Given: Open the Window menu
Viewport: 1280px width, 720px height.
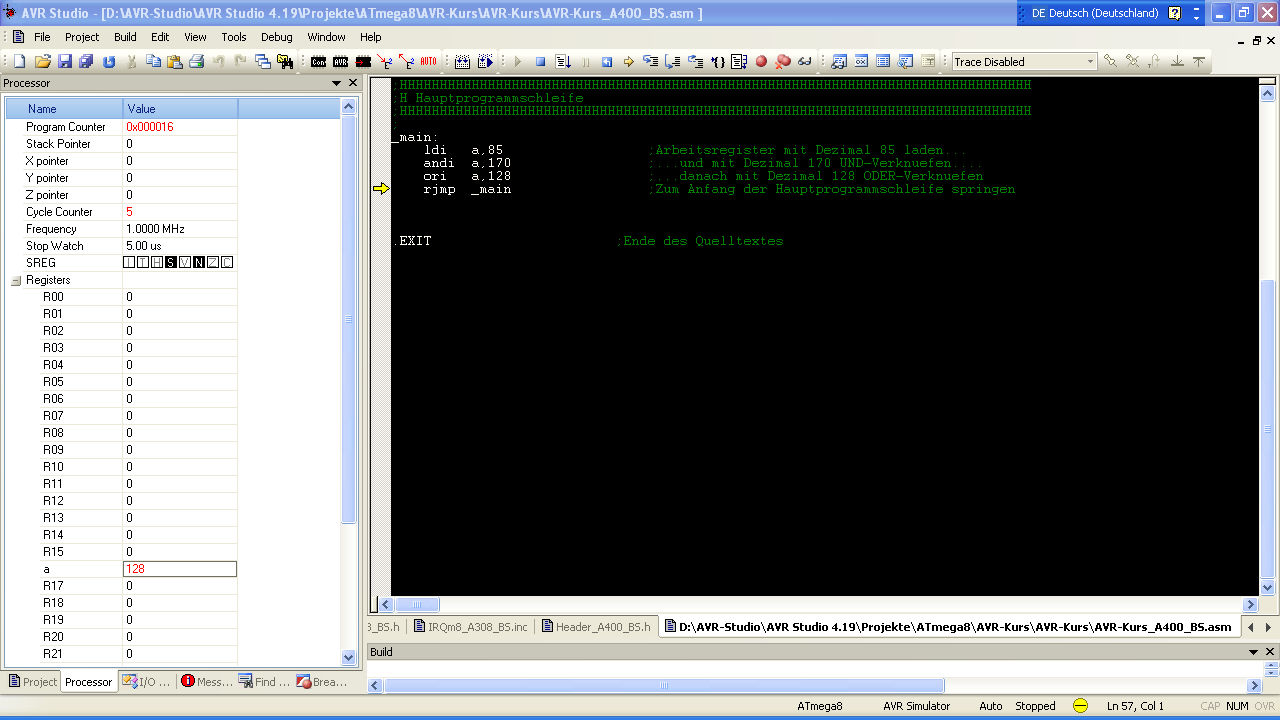Looking at the screenshot, I should coord(326,37).
